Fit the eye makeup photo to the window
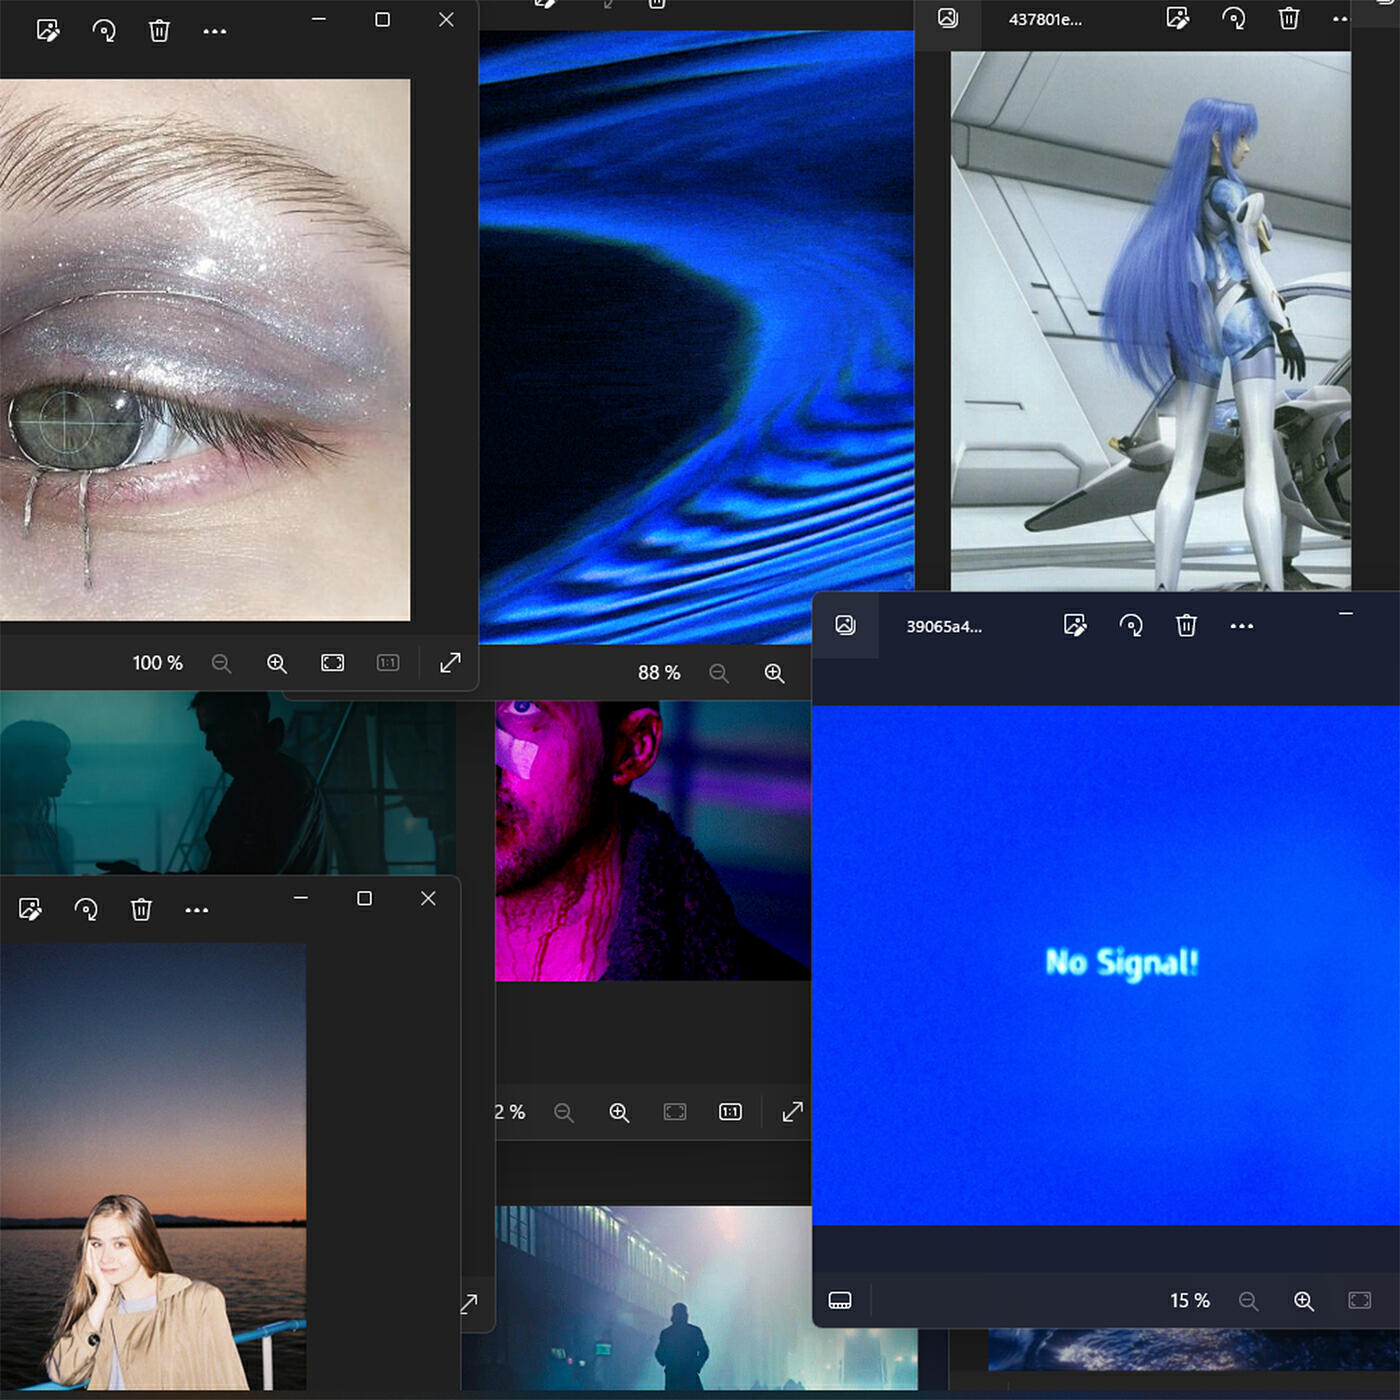Viewport: 1400px width, 1400px height. pyautogui.click(x=333, y=663)
